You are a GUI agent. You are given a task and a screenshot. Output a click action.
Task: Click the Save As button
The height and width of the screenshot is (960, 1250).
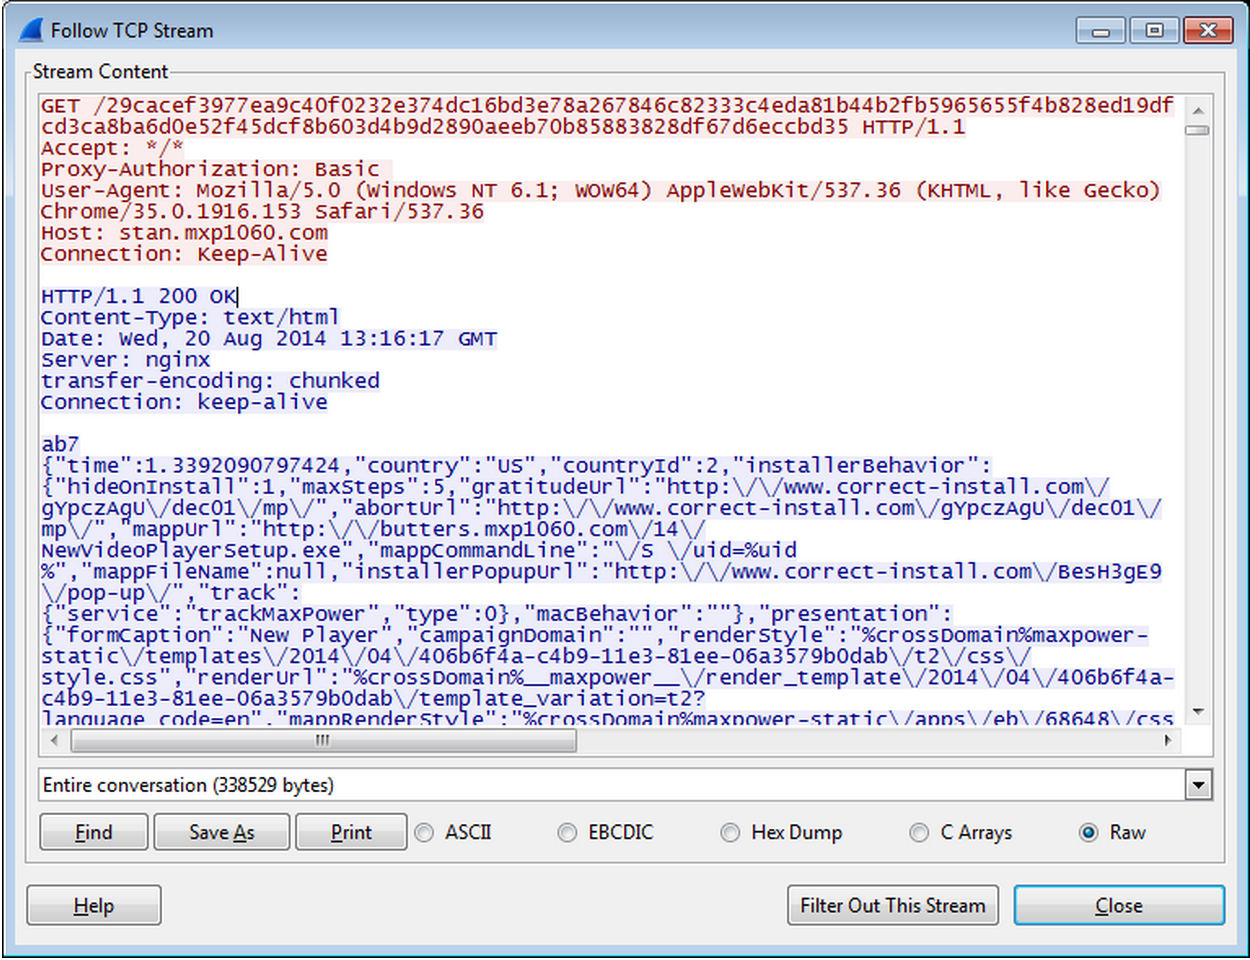coord(221,832)
